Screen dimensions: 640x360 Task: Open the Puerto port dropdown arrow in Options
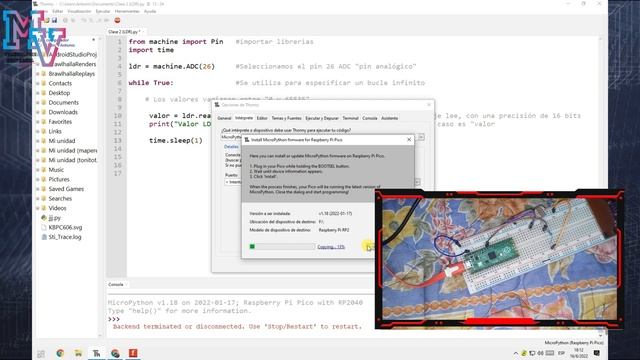(x=417, y=182)
